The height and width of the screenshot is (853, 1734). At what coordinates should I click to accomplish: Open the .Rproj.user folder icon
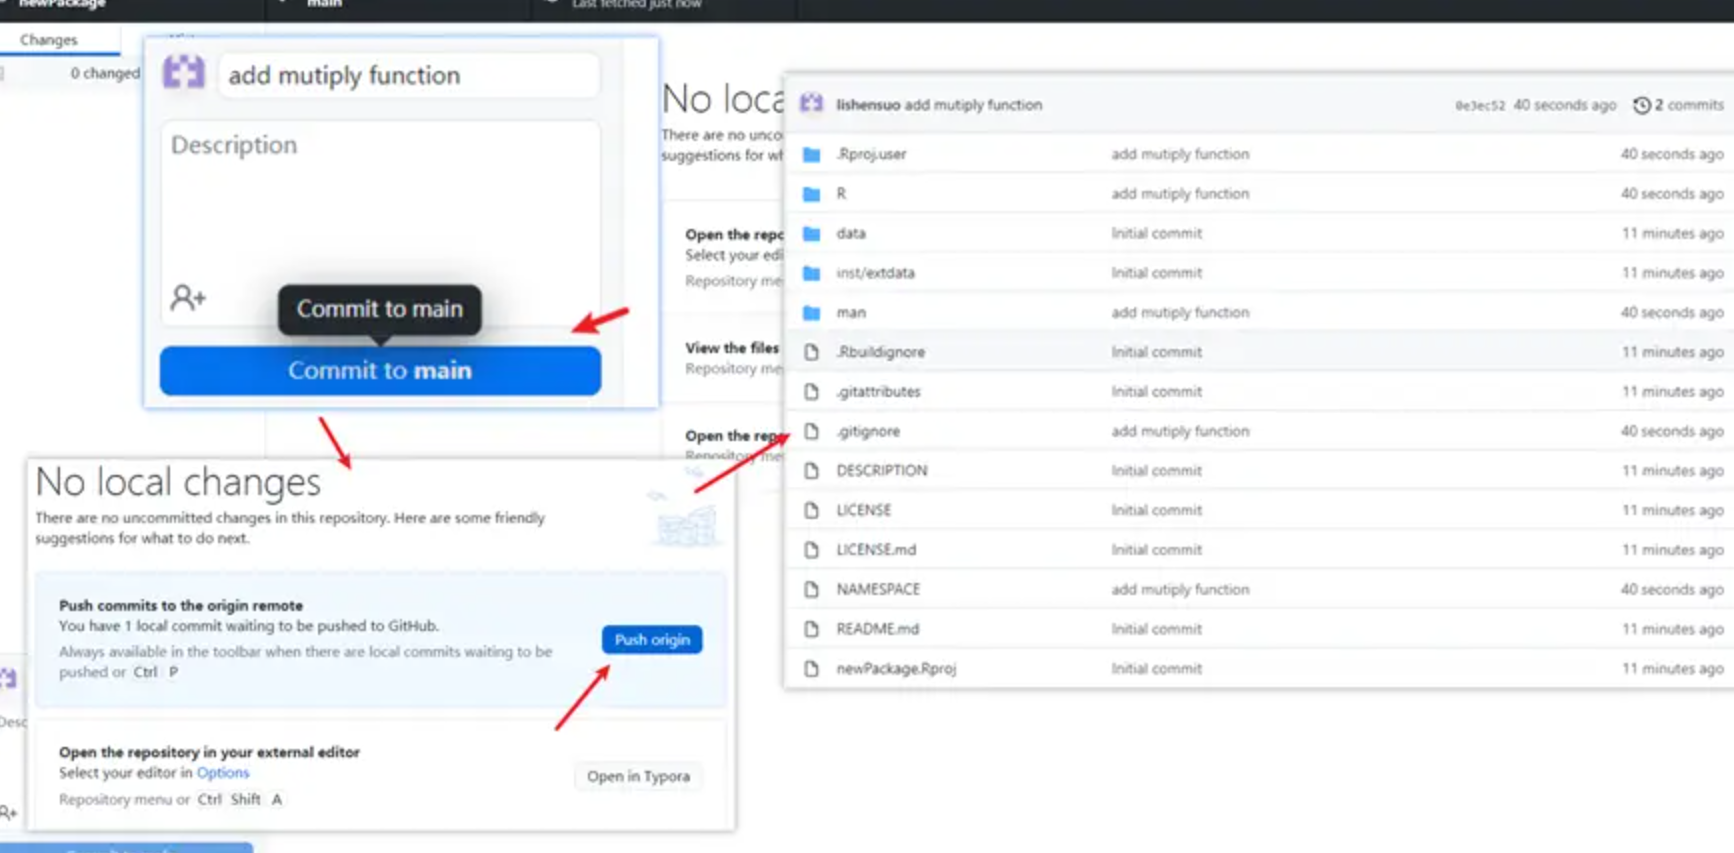click(811, 154)
